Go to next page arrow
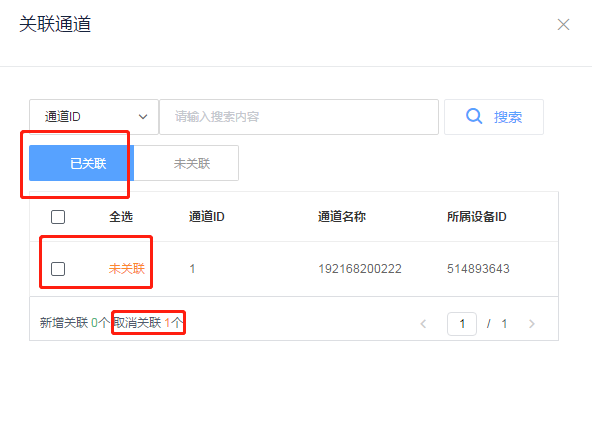The height and width of the screenshot is (431, 592). [532, 324]
